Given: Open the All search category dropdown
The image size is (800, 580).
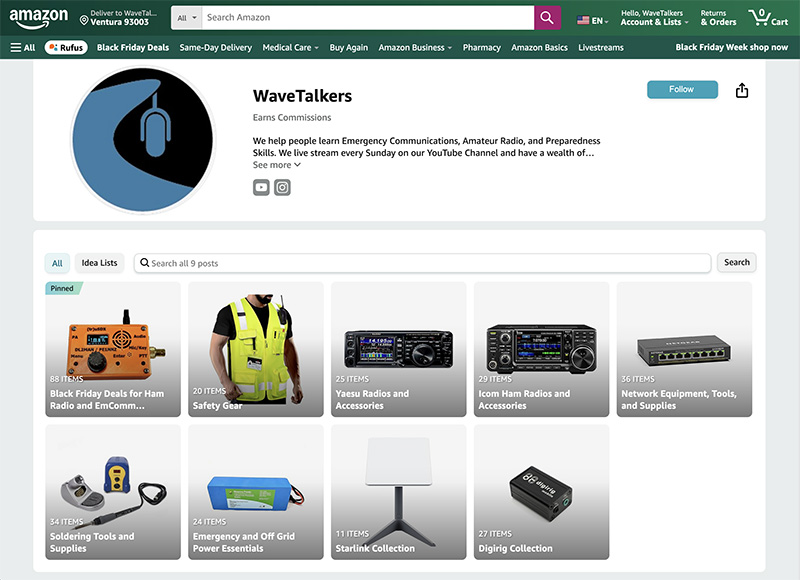Looking at the screenshot, I should [x=186, y=18].
